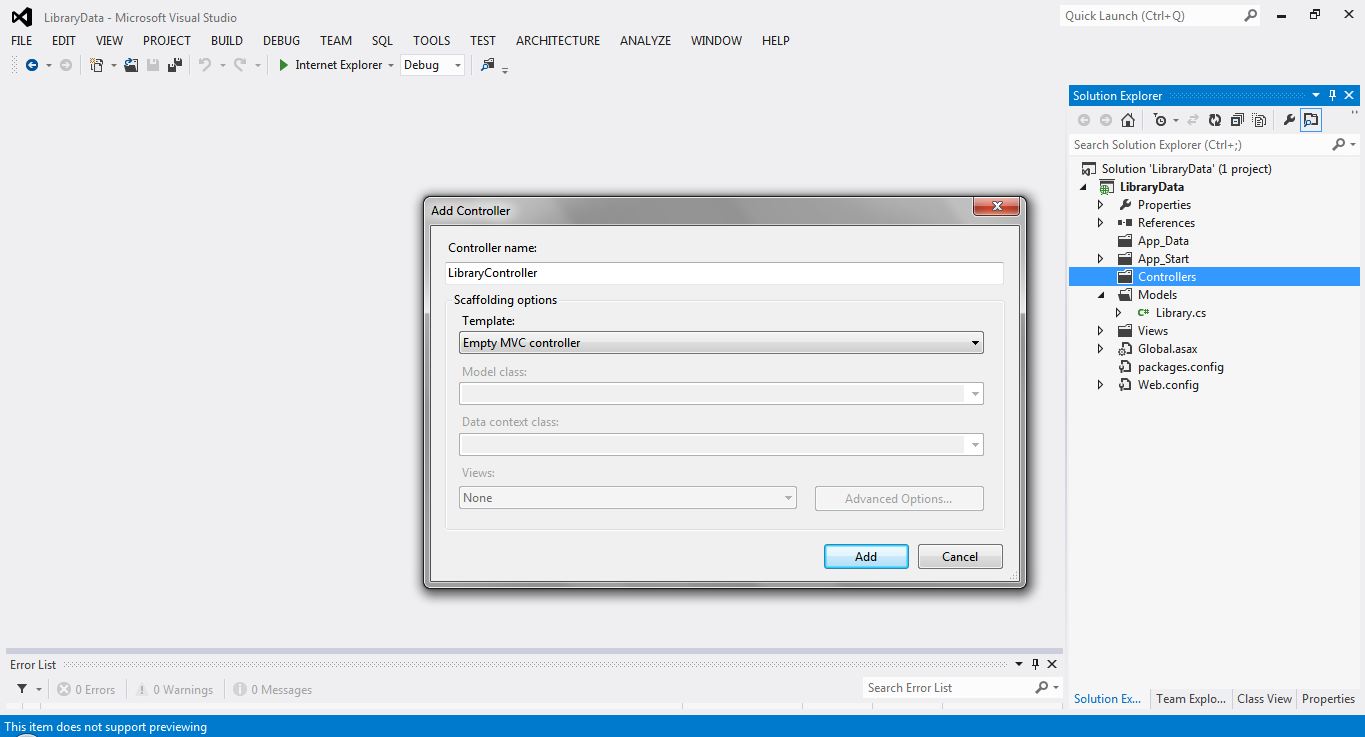
Task: Open the Template dropdown
Action: pyautogui.click(x=721, y=343)
